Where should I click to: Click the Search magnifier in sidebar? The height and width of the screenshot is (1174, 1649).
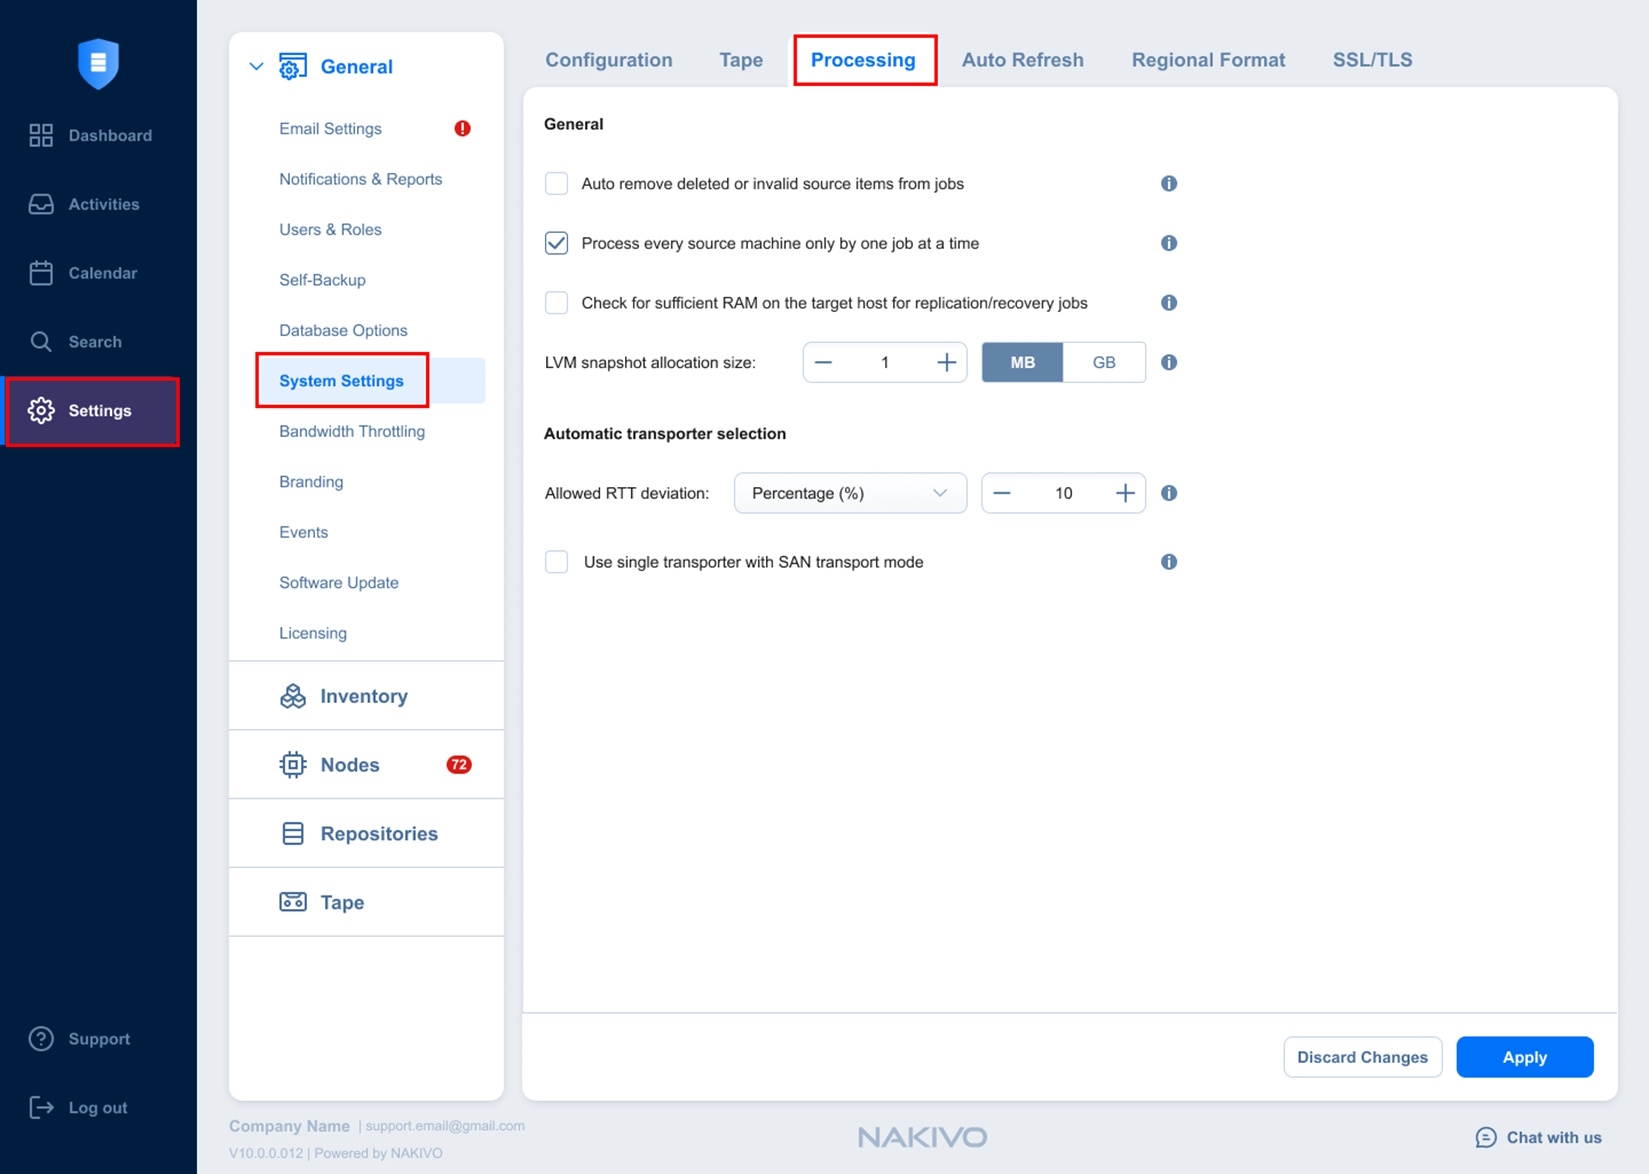[x=41, y=342]
